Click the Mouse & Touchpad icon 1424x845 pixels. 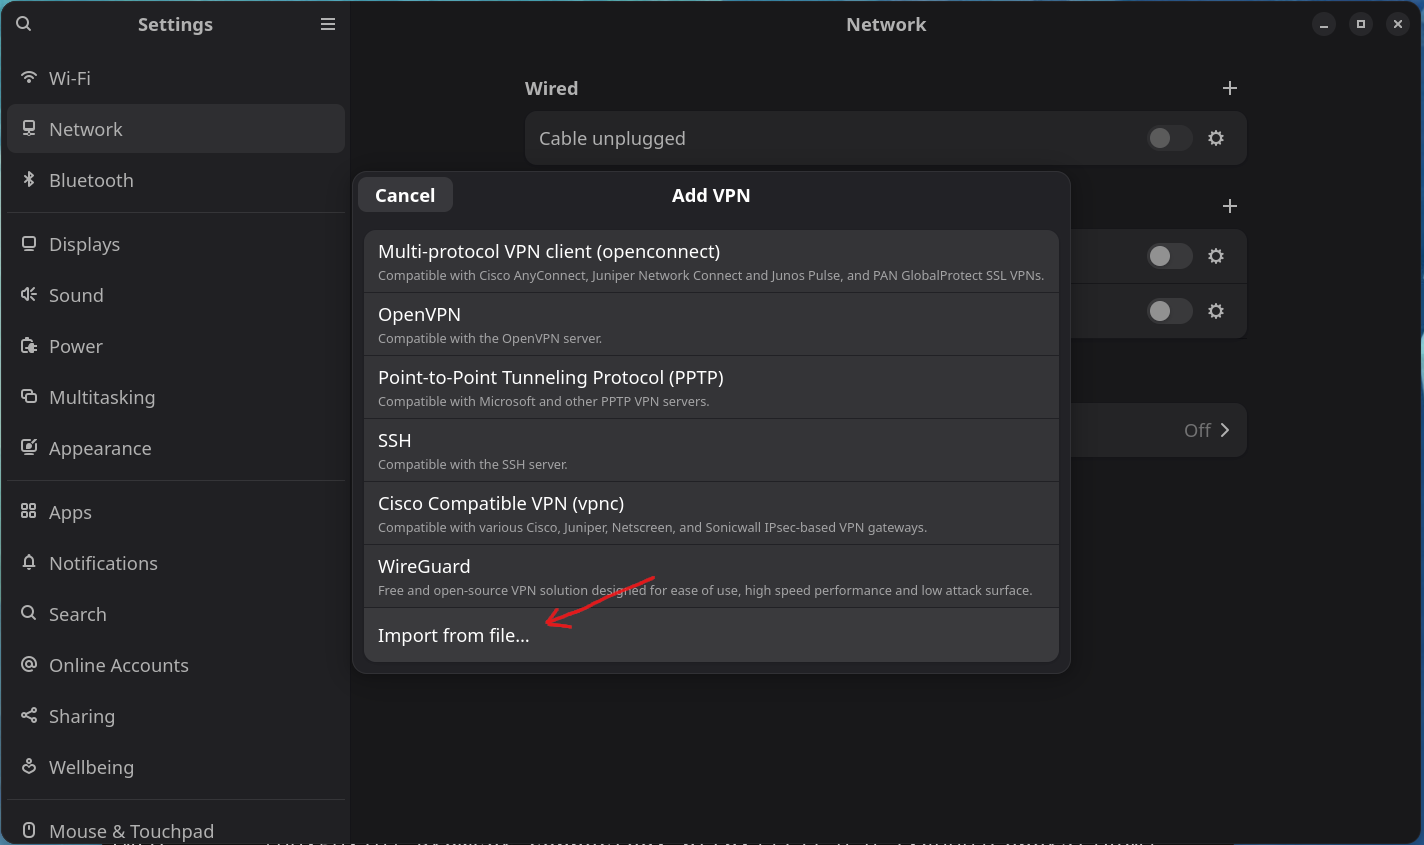pos(29,831)
